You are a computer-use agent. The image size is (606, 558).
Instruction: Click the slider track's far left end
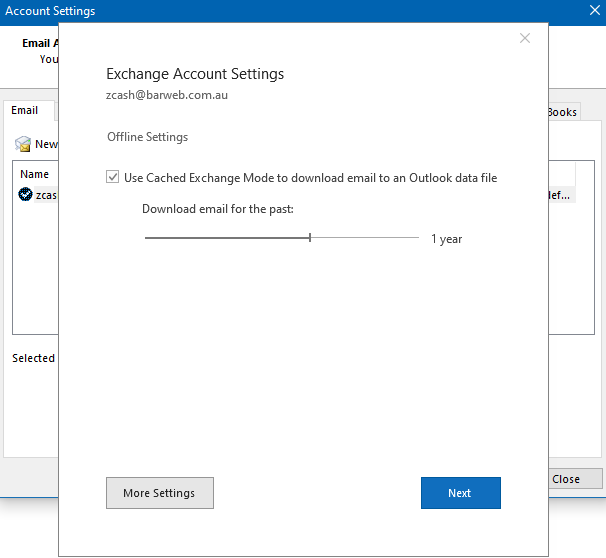coord(148,238)
